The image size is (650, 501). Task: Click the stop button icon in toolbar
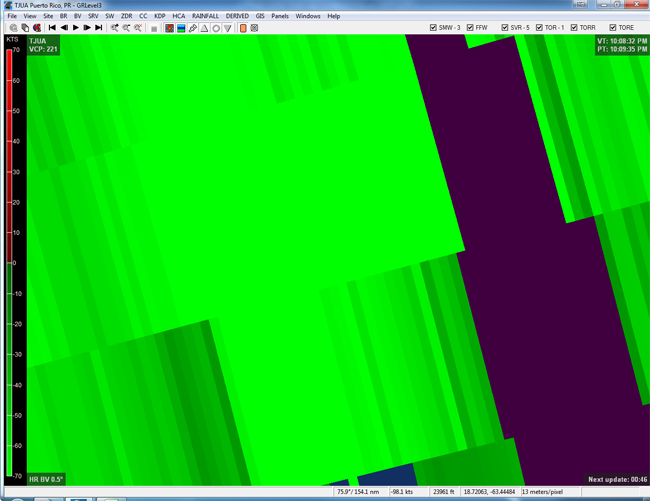point(154,28)
